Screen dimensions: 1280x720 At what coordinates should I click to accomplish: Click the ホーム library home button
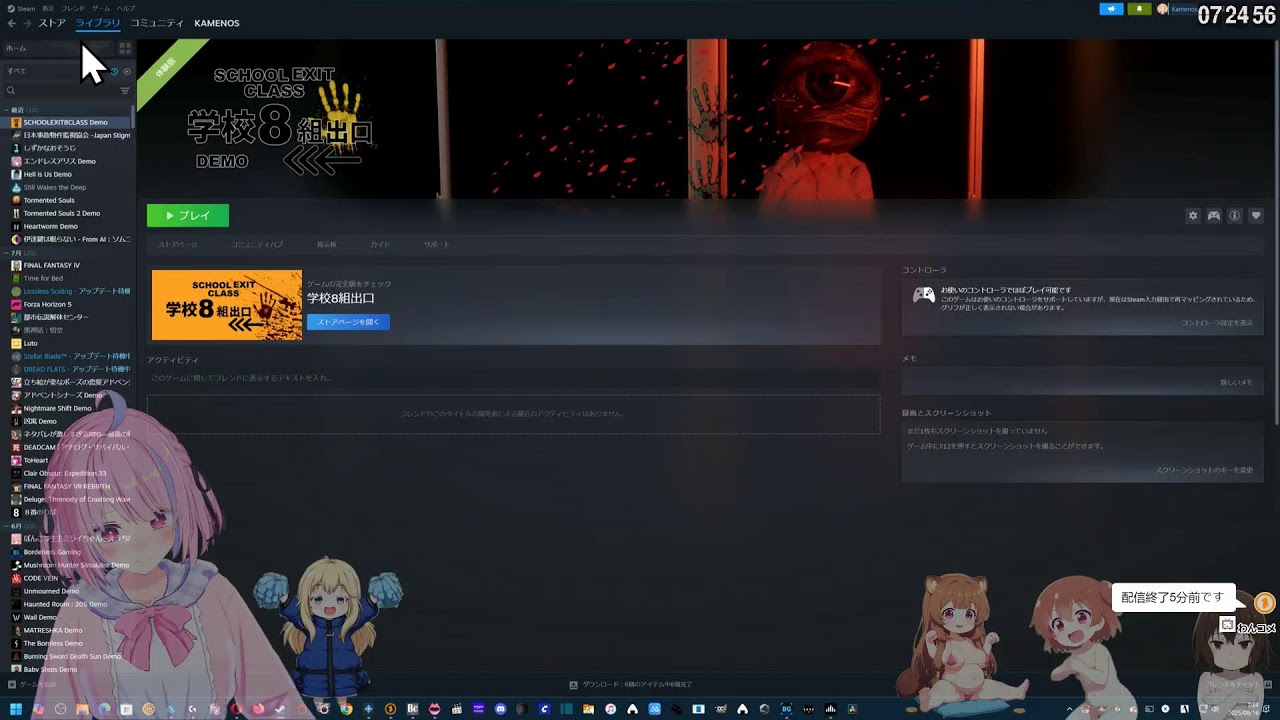57,48
